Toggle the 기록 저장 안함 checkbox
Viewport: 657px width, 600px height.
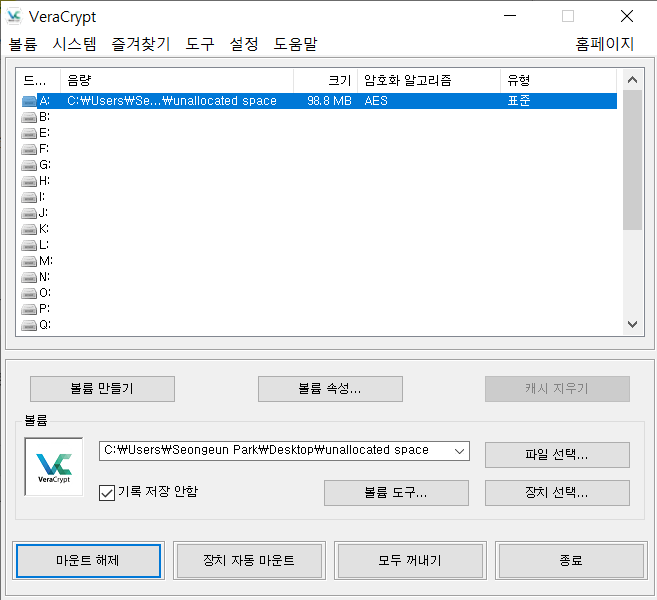[x=107, y=493]
